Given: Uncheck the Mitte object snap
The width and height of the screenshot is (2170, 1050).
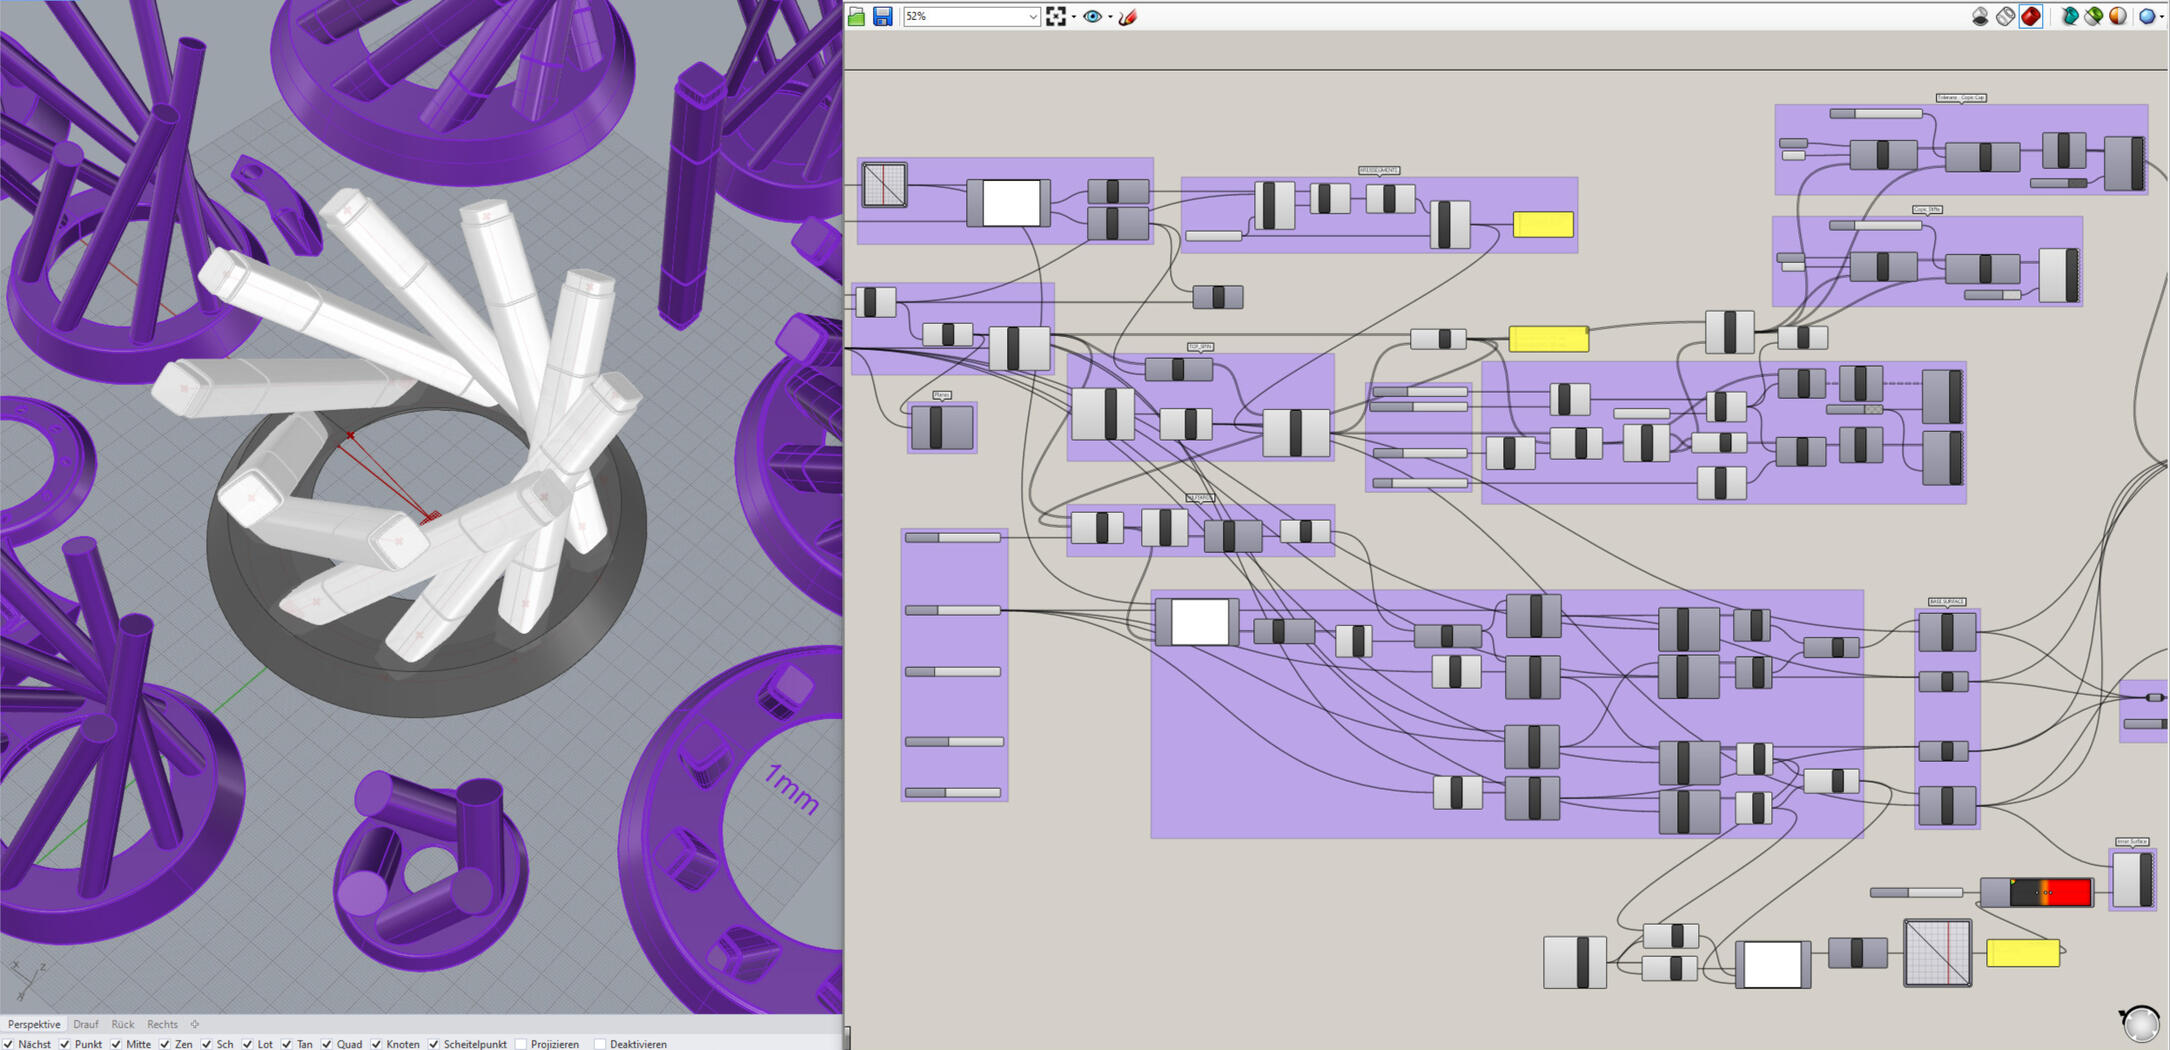Looking at the screenshot, I should [x=117, y=1044].
